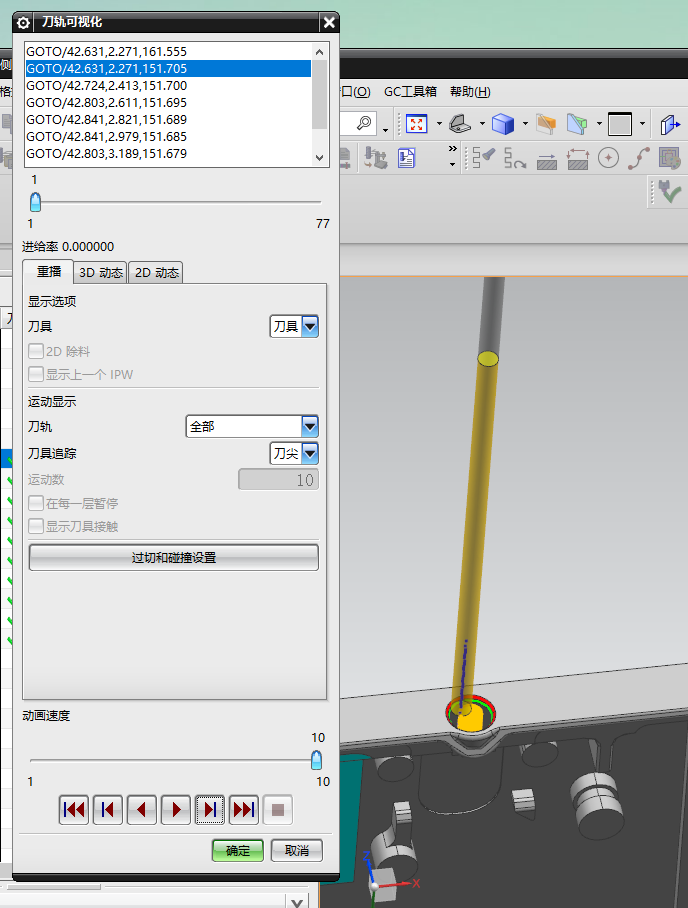Click the Fit view icon

click(416, 123)
